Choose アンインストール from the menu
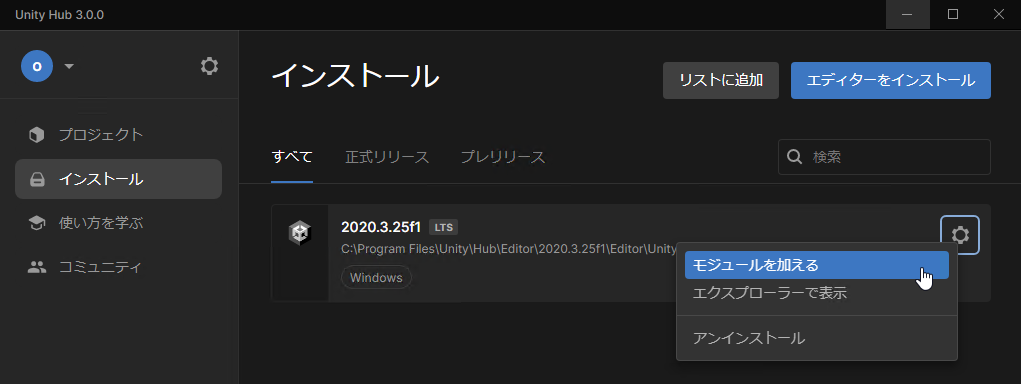This screenshot has width=1021, height=384. tap(817, 338)
